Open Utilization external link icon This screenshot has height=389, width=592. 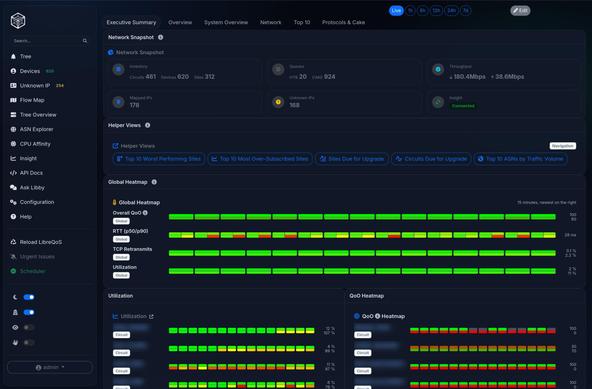click(x=151, y=316)
